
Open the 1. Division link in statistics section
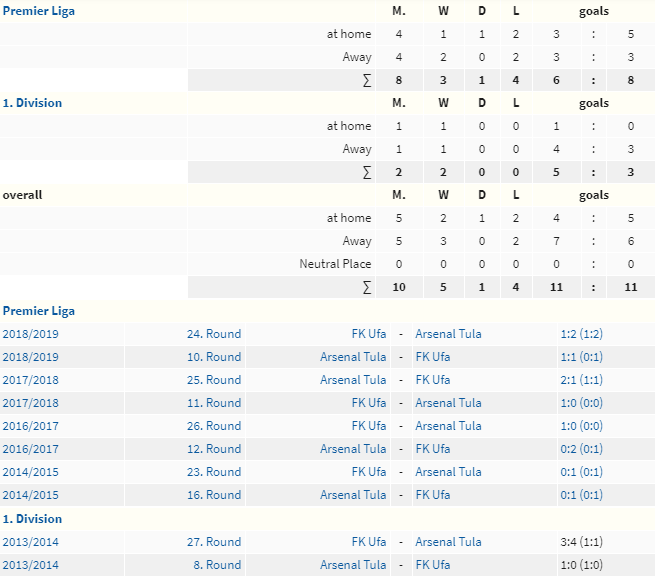[32, 103]
